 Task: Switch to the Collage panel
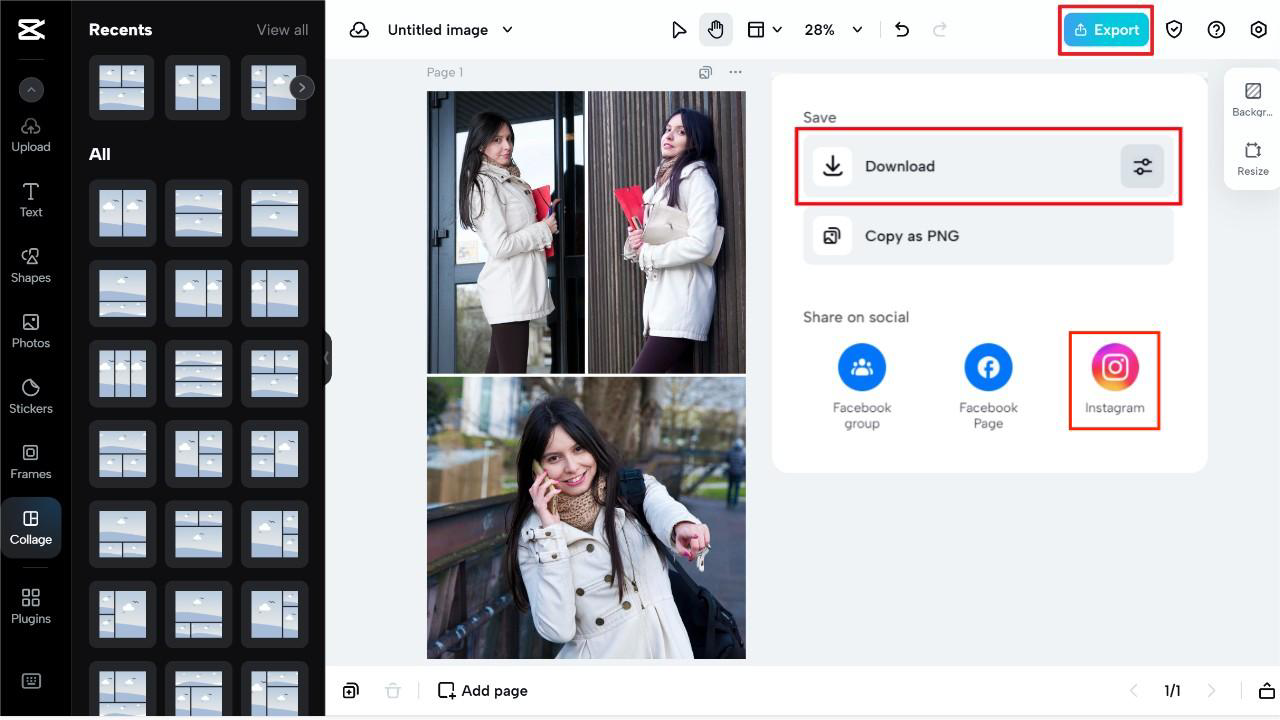(x=30, y=527)
